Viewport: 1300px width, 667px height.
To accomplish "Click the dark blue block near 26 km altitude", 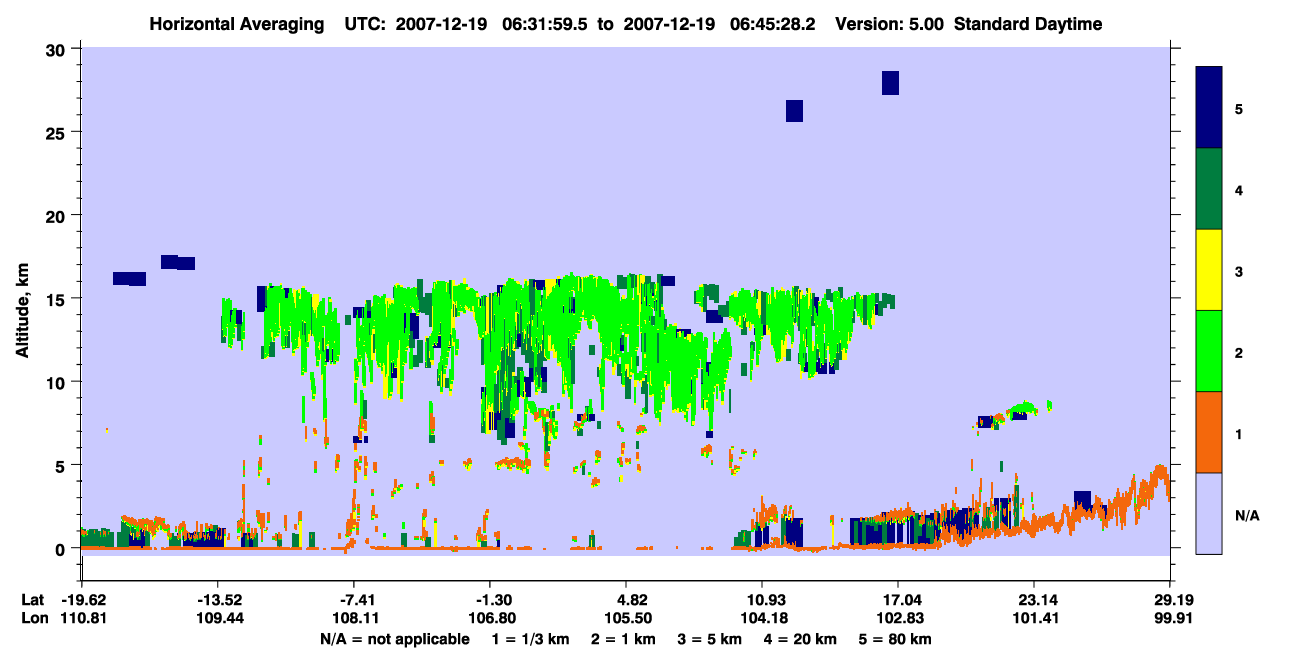I will tap(794, 111).
